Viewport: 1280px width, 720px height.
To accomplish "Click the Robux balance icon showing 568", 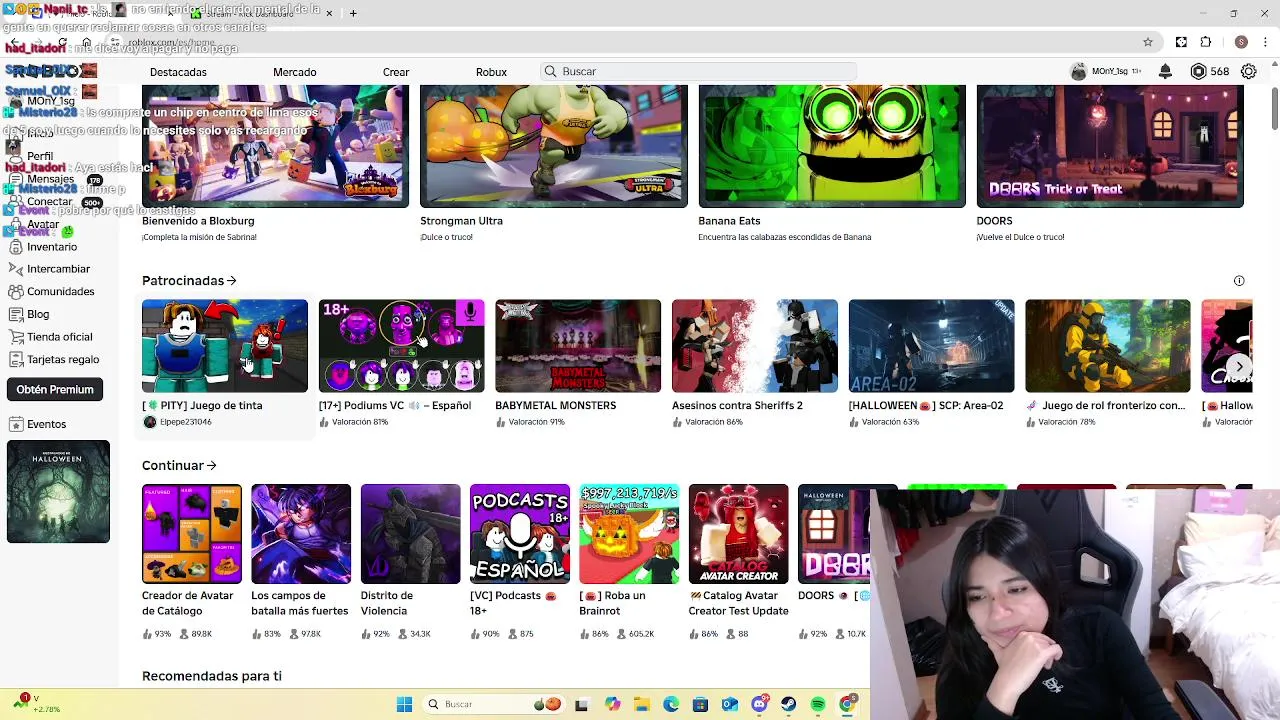I will pyautogui.click(x=1198, y=71).
